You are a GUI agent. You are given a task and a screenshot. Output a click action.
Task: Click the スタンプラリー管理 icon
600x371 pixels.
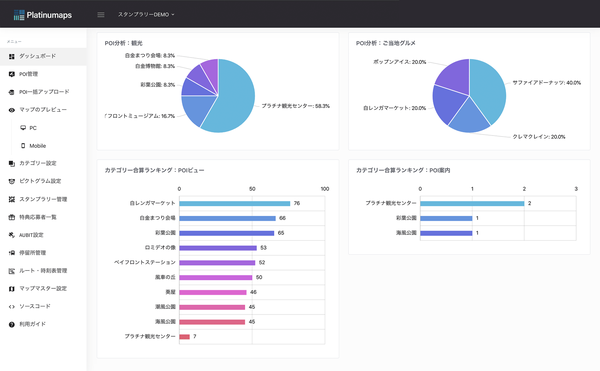11,199
